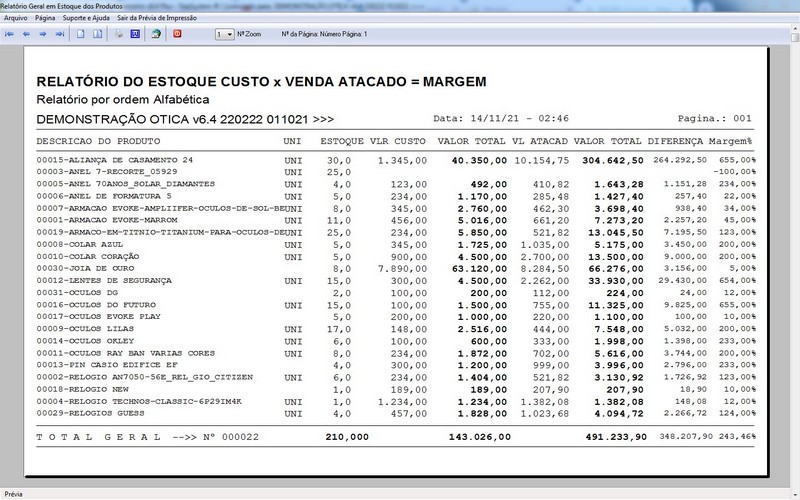Open the Arquivo menu

[x=16, y=18]
